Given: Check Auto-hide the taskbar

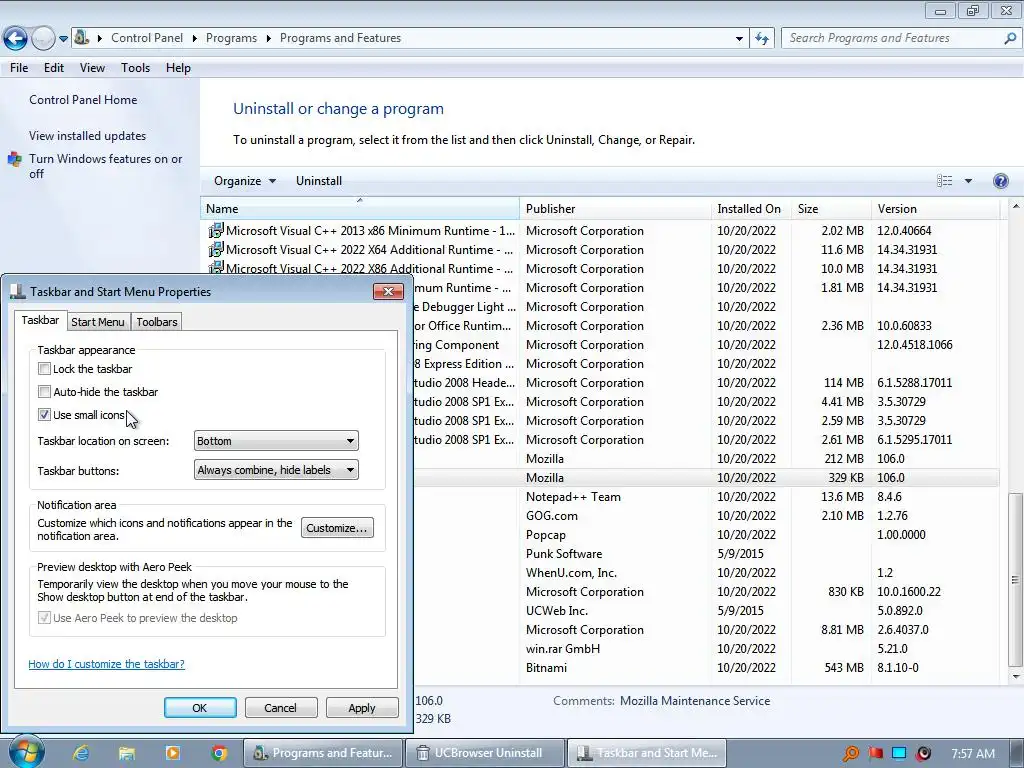Looking at the screenshot, I should coord(44,392).
